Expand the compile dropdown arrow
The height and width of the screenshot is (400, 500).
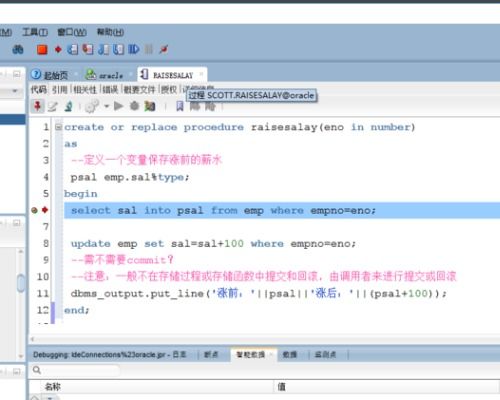click(107, 107)
